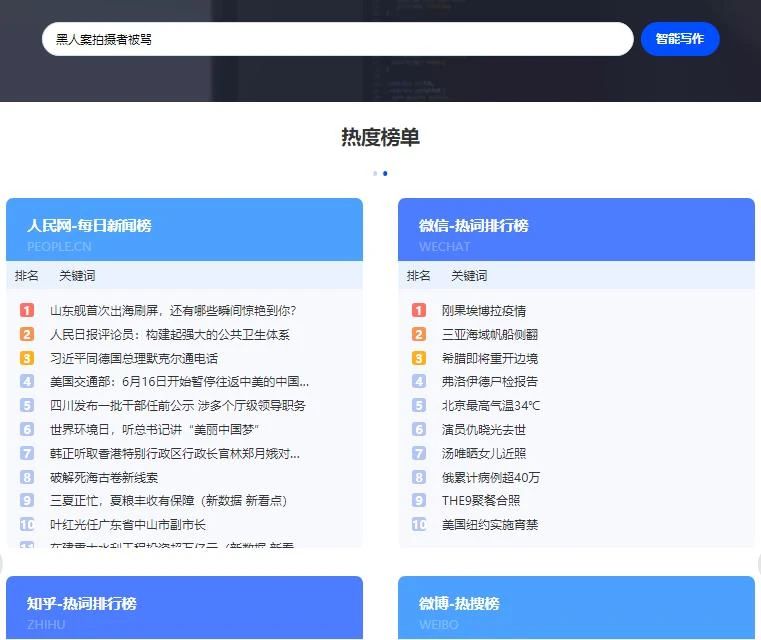
Task: Select keyword 美国纽约实施宵禁
Action: point(490,525)
